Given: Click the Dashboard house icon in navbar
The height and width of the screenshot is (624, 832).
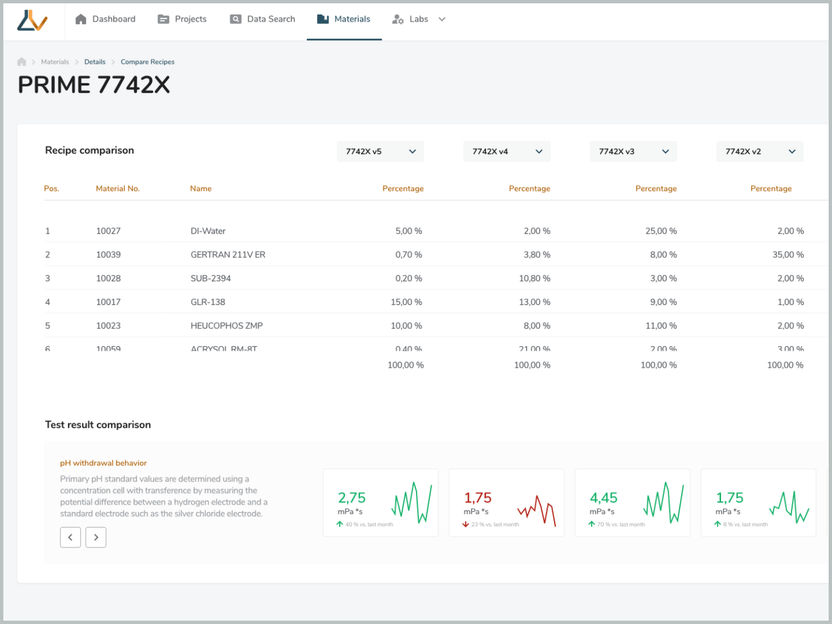Looking at the screenshot, I should (81, 19).
